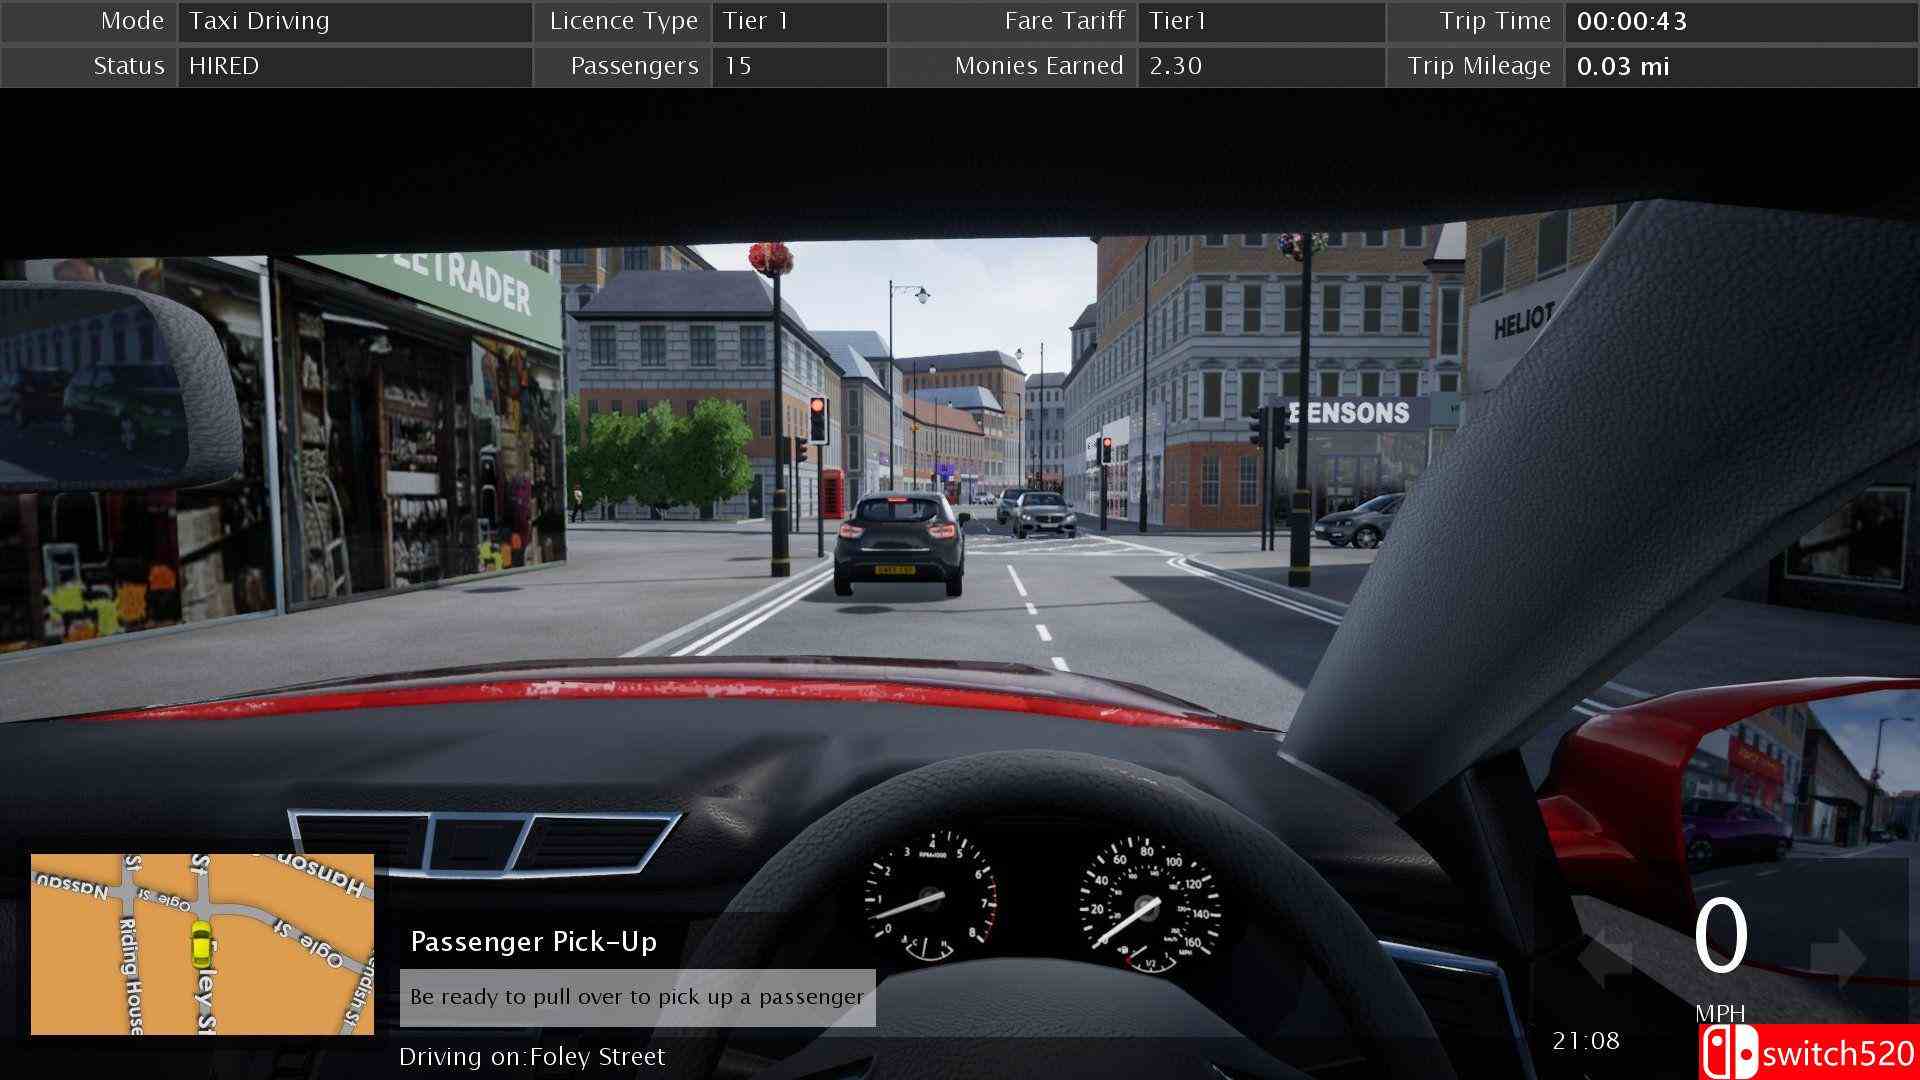The height and width of the screenshot is (1080, 1920).
Task: Click the red telephone box
Action: (832, 493)
